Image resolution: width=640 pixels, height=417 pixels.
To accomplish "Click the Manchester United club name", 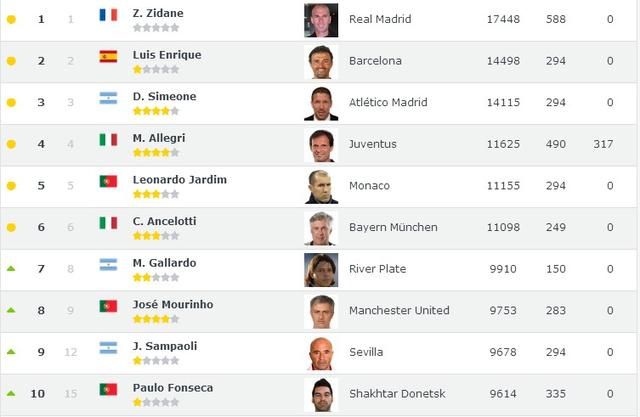I will click(399, 311).
